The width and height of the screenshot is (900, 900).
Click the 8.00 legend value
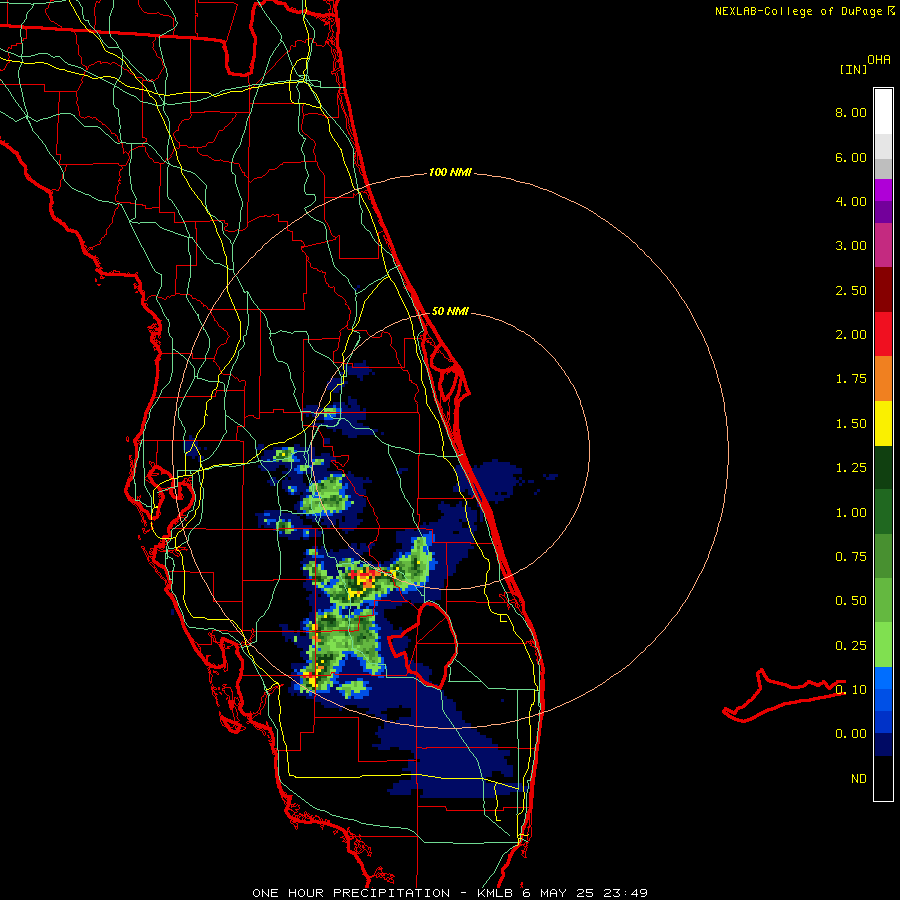point(851,112)
